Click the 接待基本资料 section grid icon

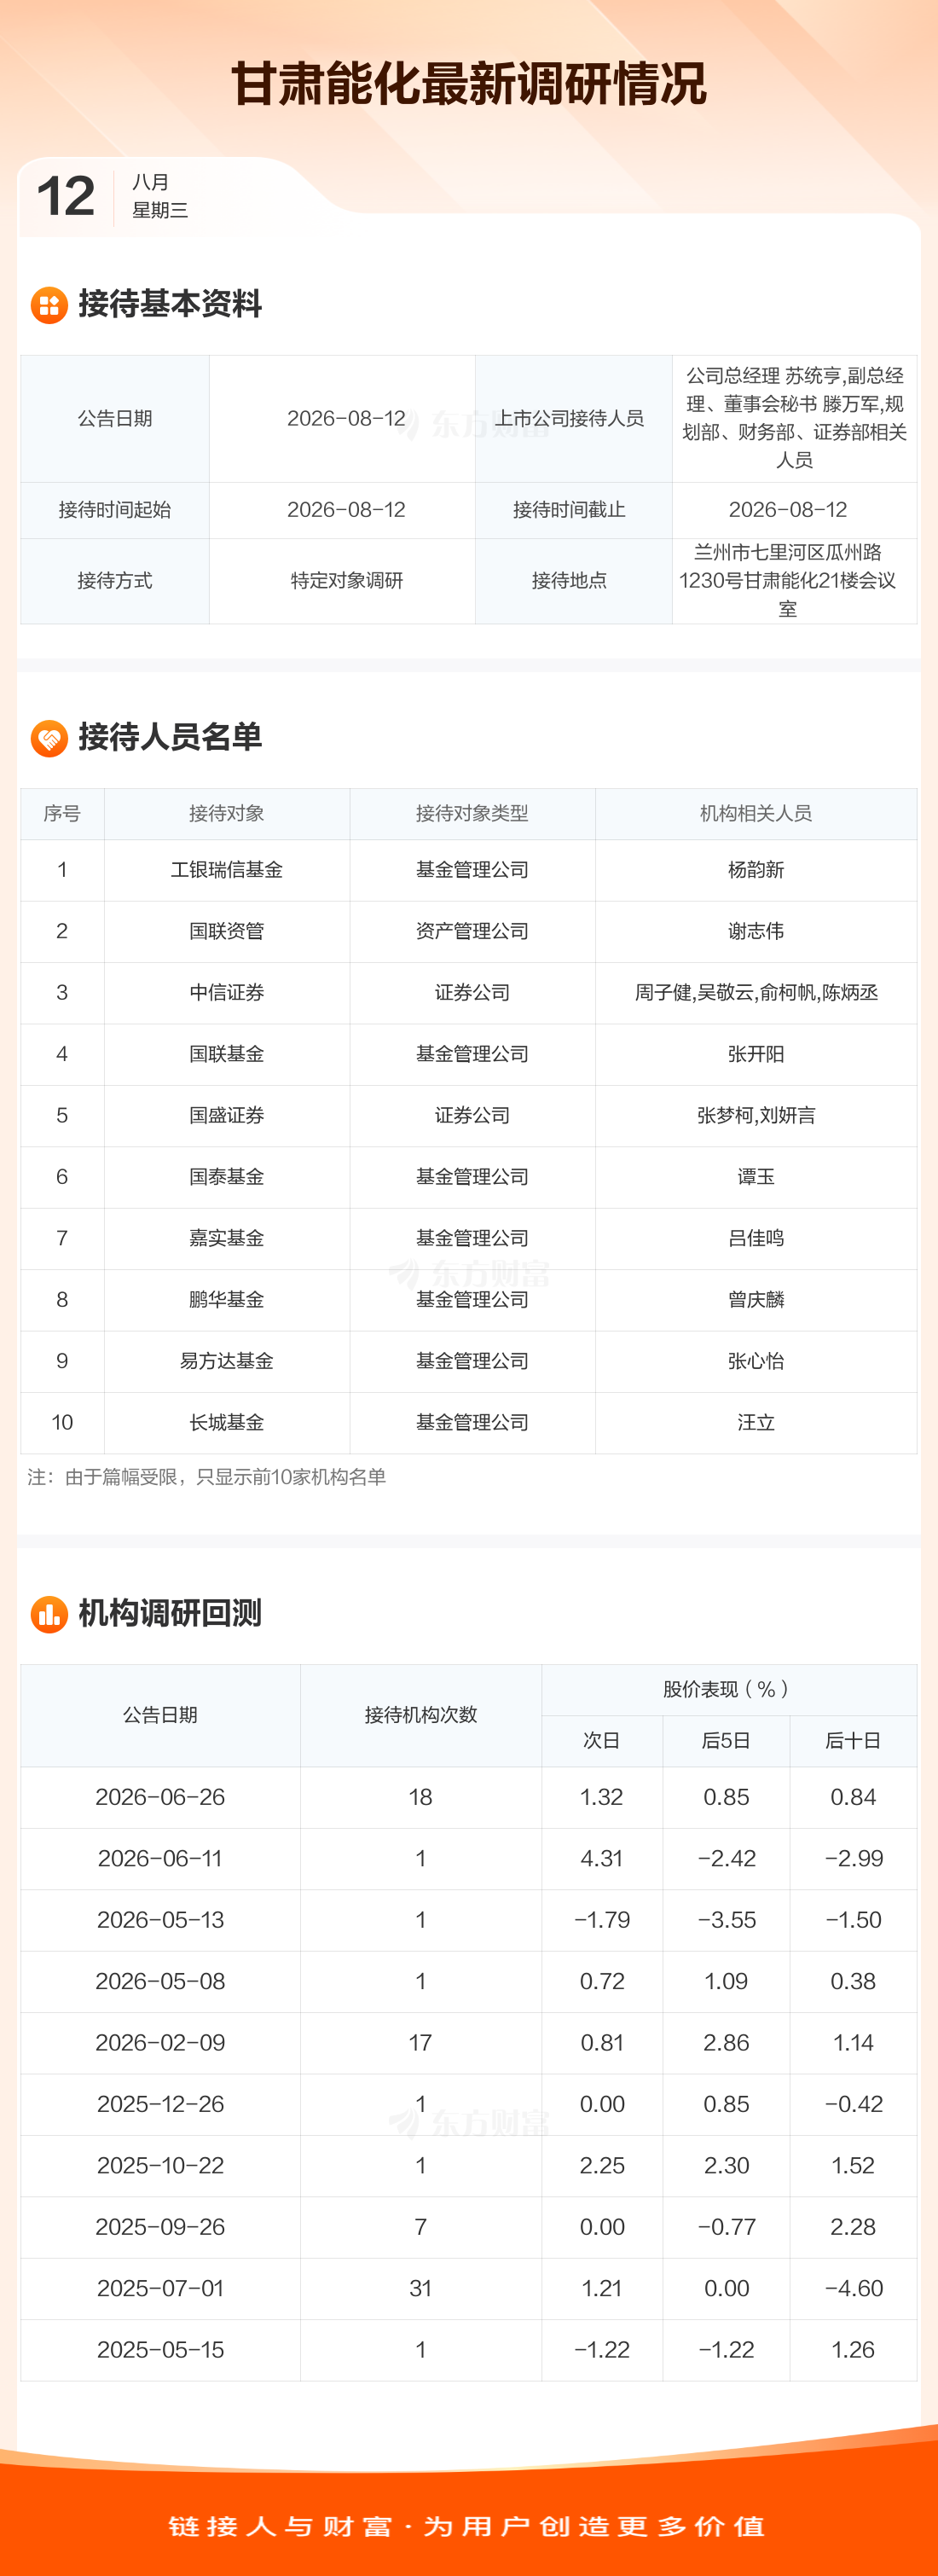pyautogui.click(x=49, y=305)
